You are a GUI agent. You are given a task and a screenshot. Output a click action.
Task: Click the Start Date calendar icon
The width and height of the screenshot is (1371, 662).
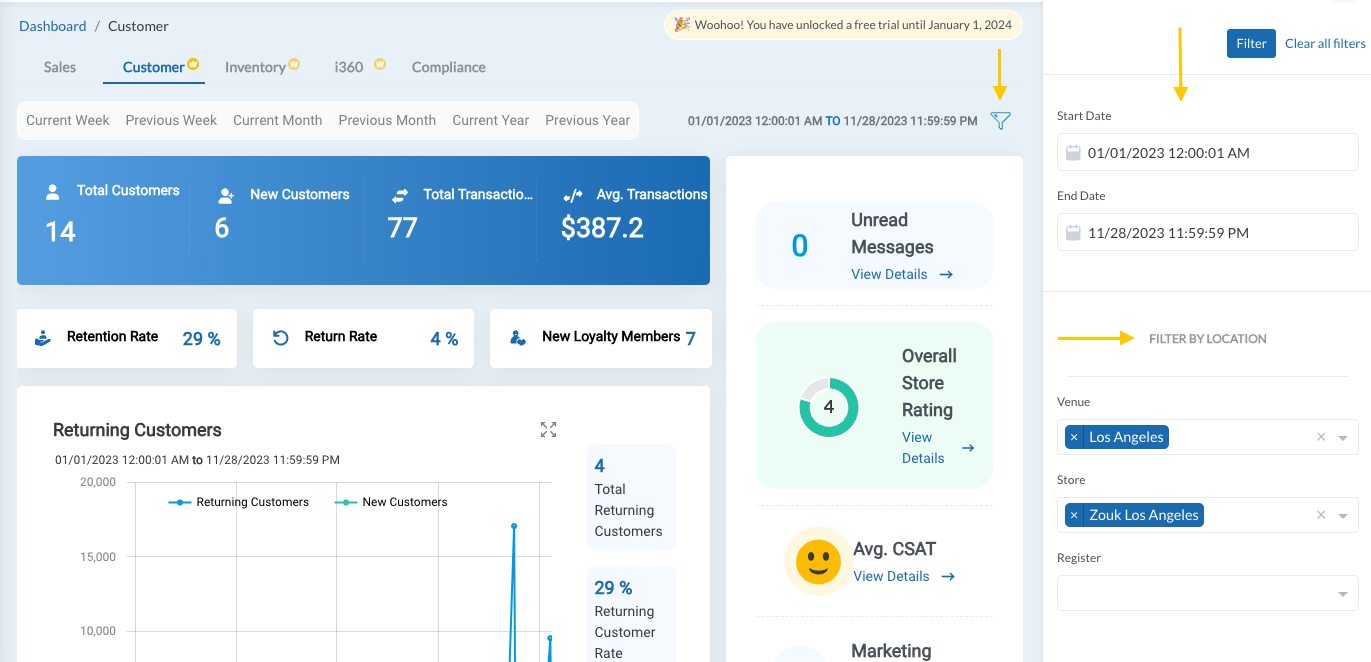[1073, 153]
